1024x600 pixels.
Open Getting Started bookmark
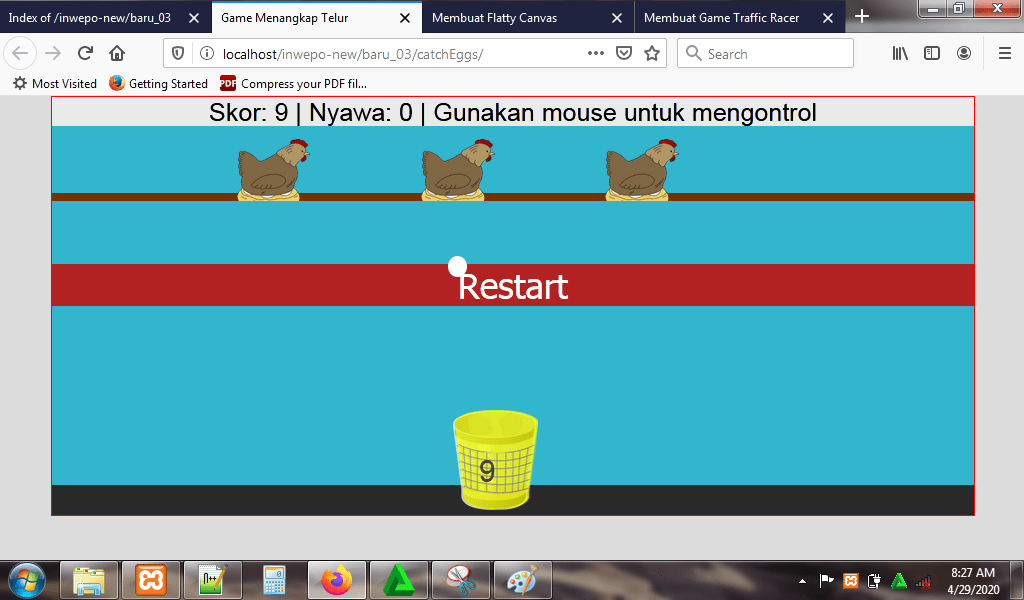(x=158, y=84)
